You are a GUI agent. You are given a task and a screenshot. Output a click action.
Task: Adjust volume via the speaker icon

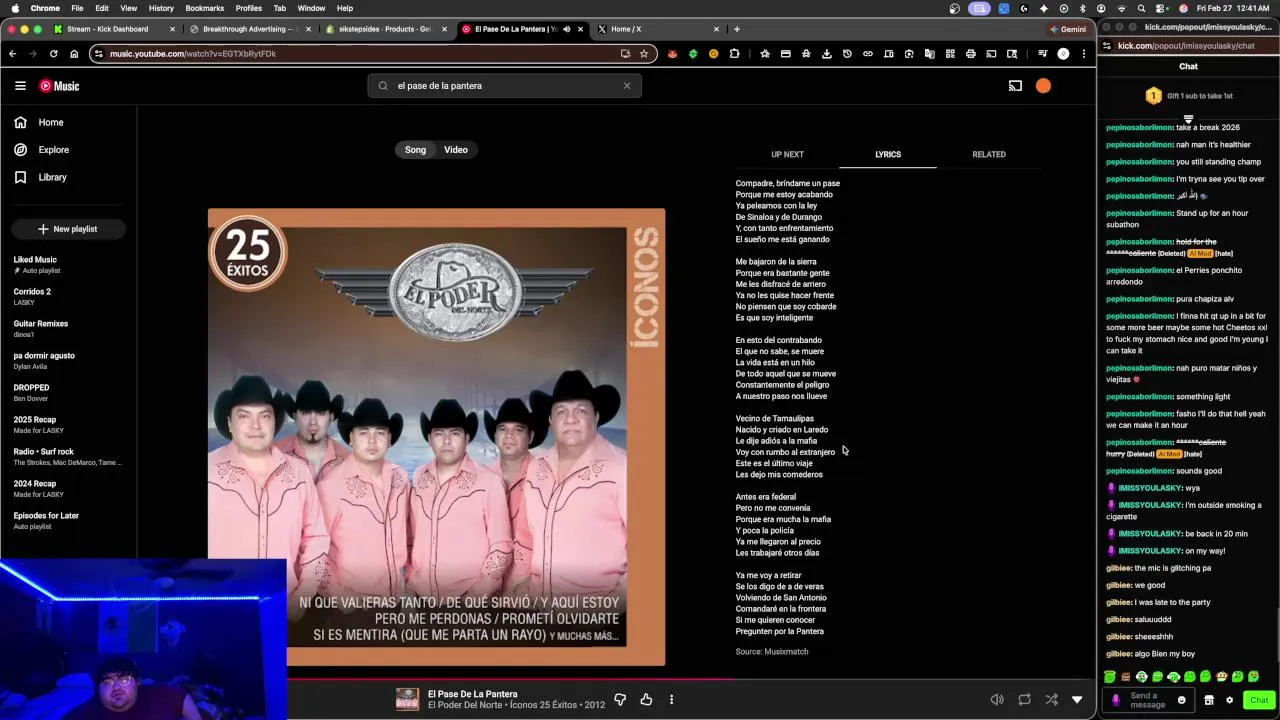[x=997, y=700]
